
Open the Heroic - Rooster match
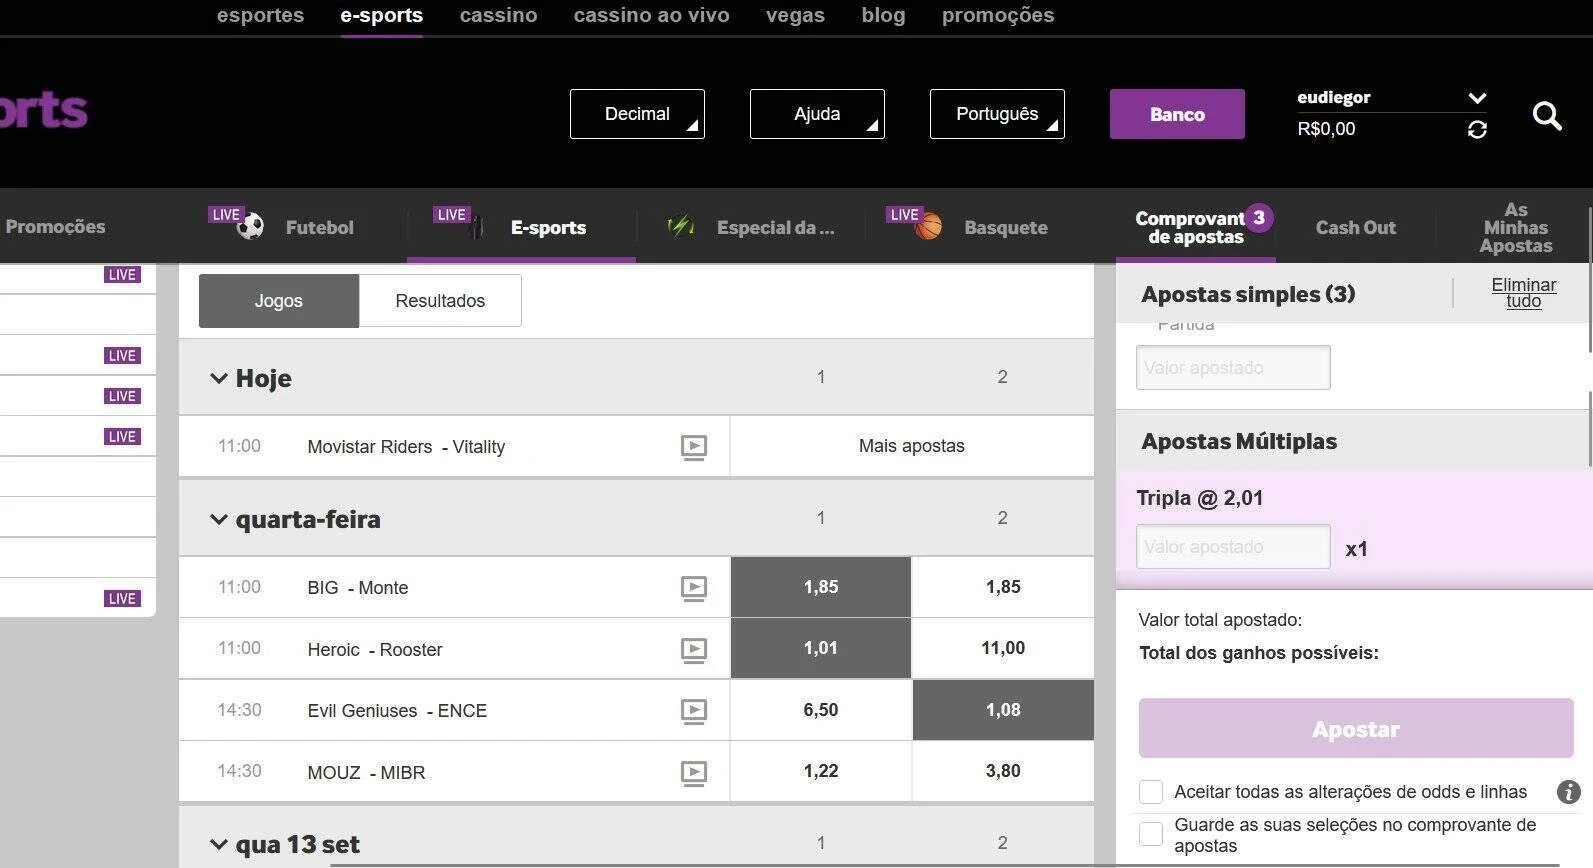coord(374,650)
